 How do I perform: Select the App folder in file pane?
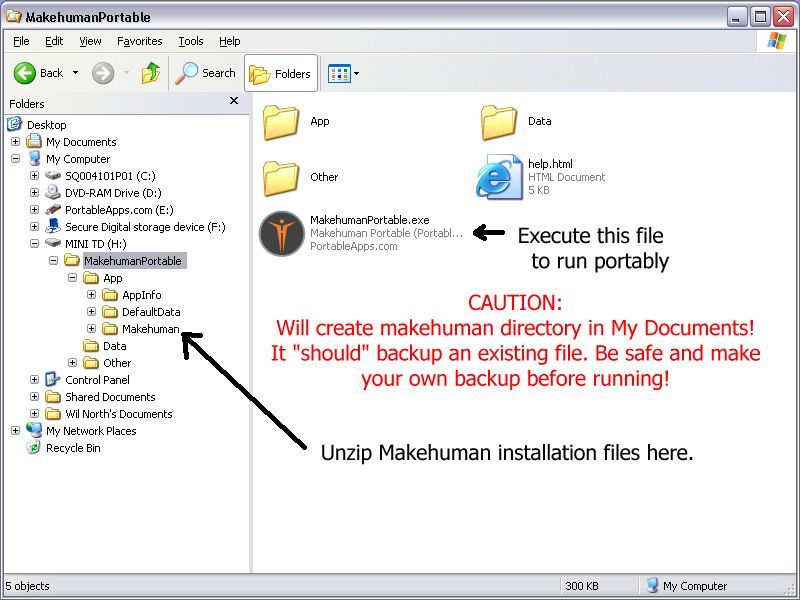(281, 122)
